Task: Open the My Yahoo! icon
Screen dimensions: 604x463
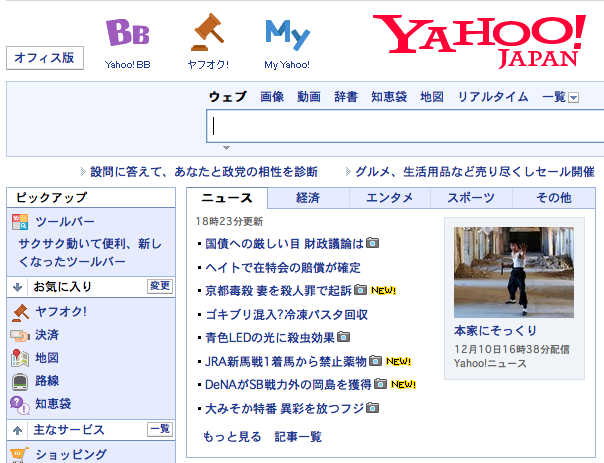Action: pos(287,35)
